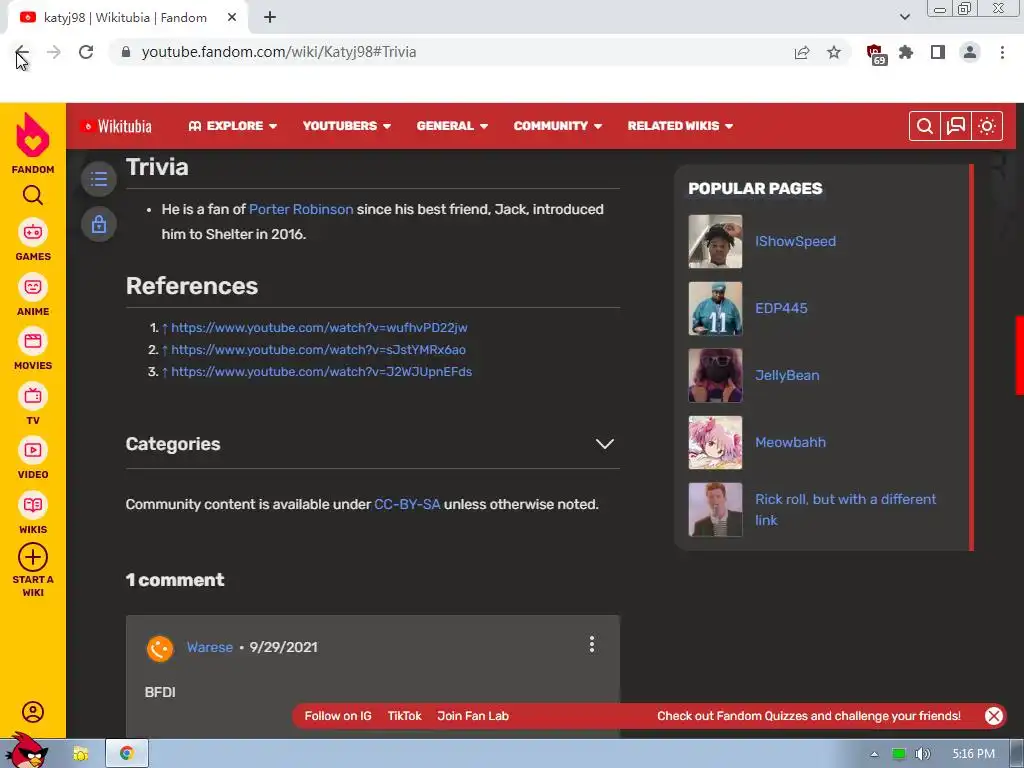Open IShowSpeed popular page link

coord(795,242)
